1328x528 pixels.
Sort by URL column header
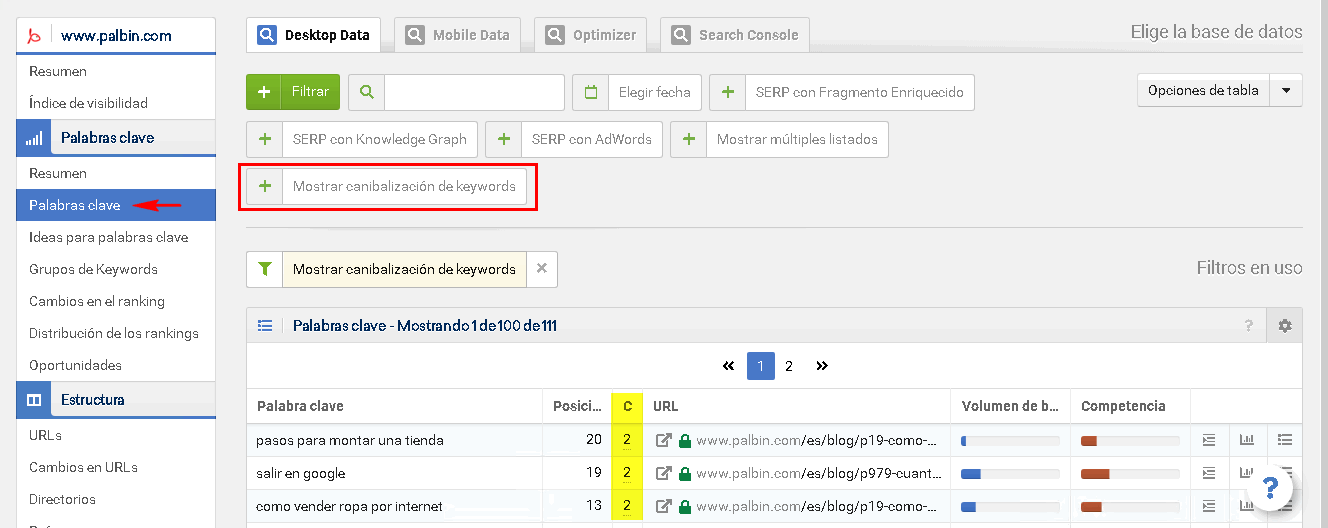[x=797, y=406]
